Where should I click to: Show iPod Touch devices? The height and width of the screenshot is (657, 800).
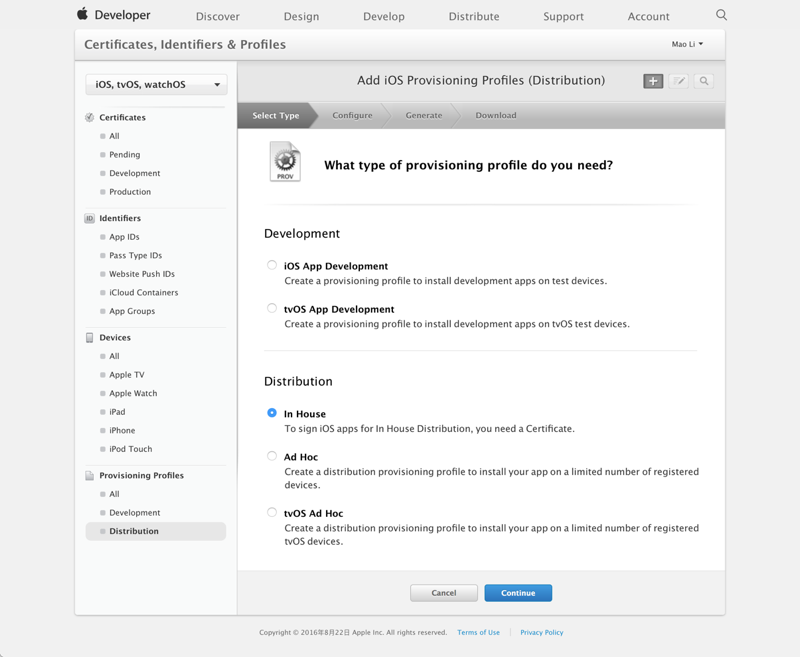point(131,449)
